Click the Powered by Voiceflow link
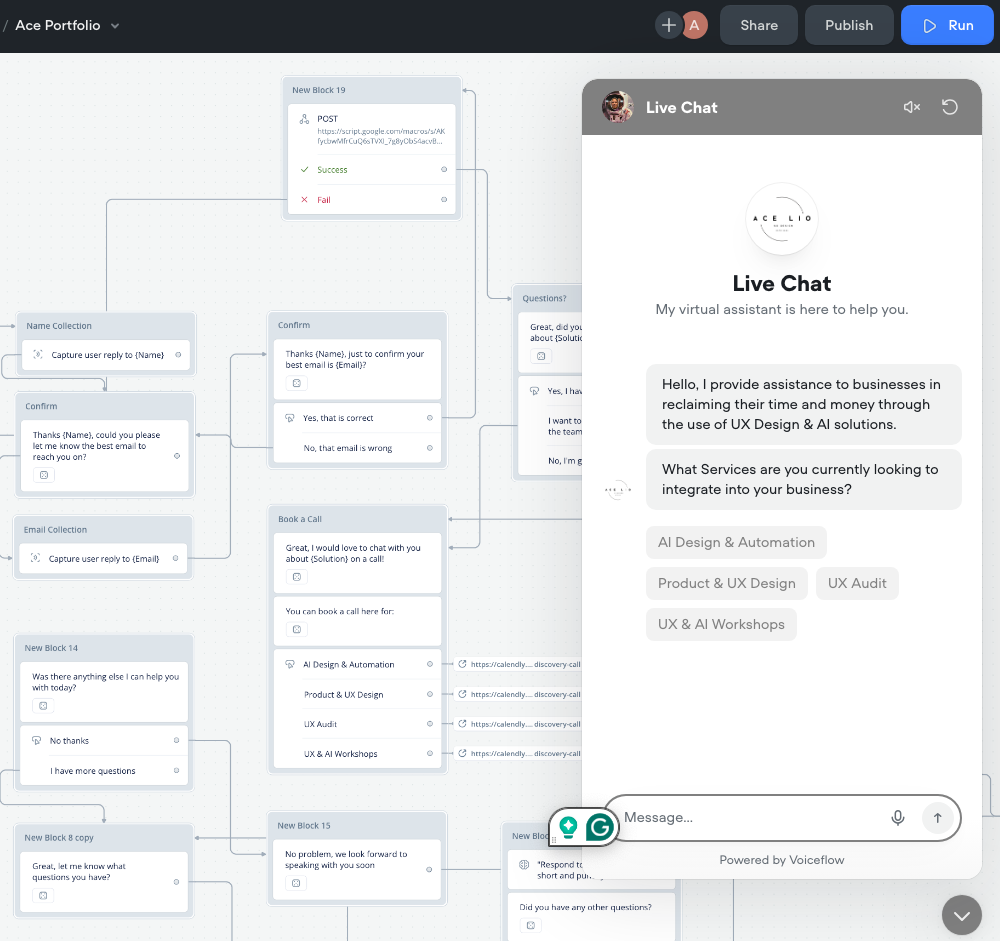The width and height of the screenshot is (1000, 941). click(781, 860)
